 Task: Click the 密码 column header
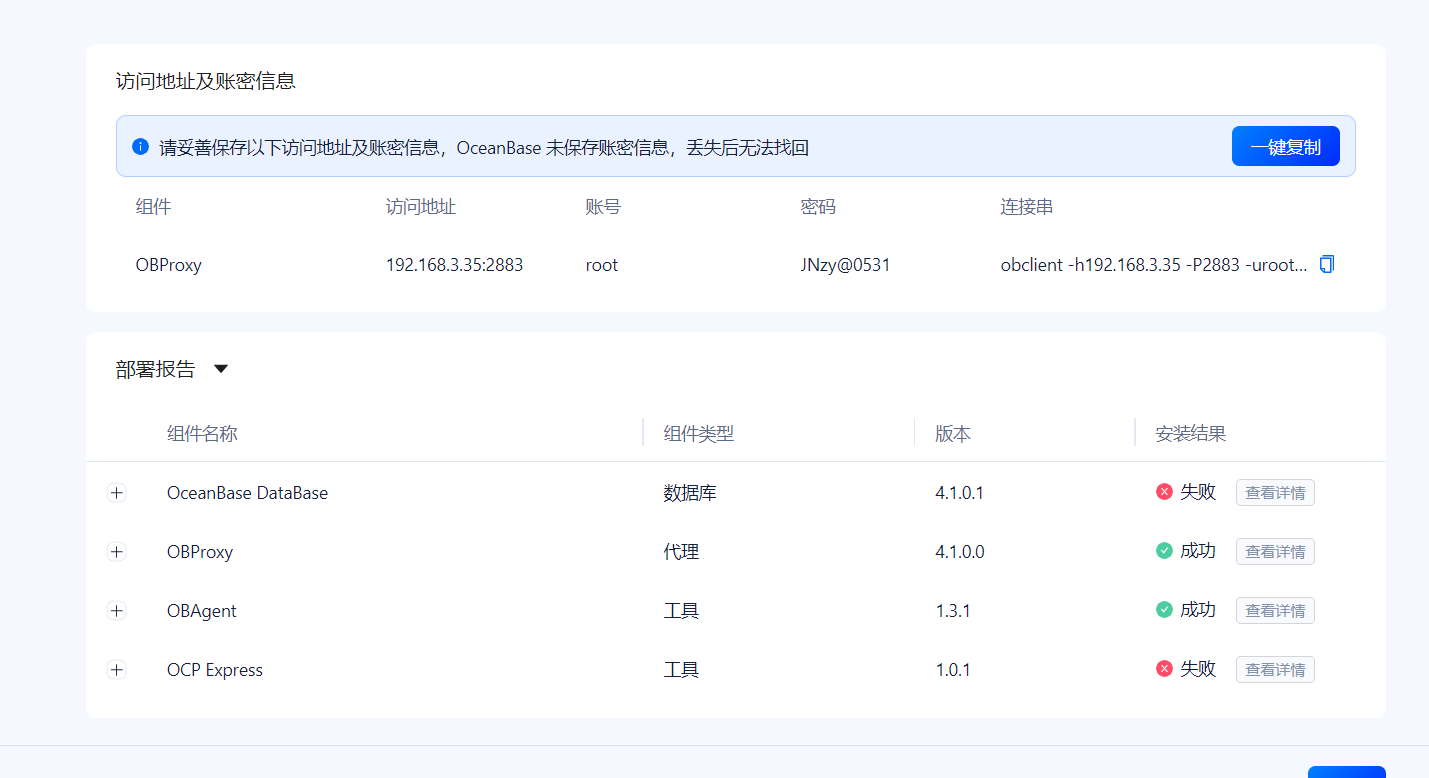click(818, 207)
